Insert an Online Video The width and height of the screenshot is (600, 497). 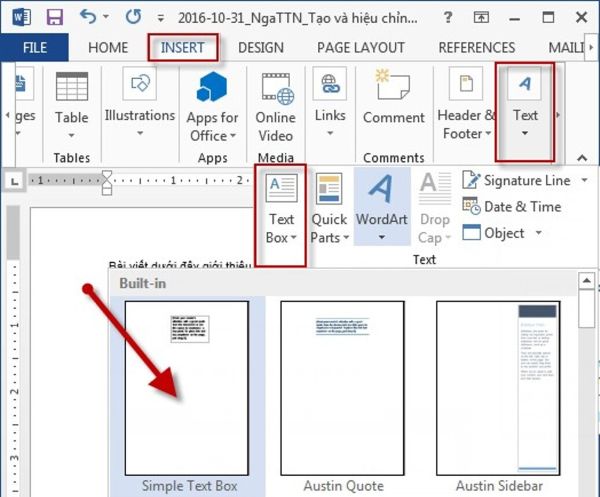(x=275, y=105)
